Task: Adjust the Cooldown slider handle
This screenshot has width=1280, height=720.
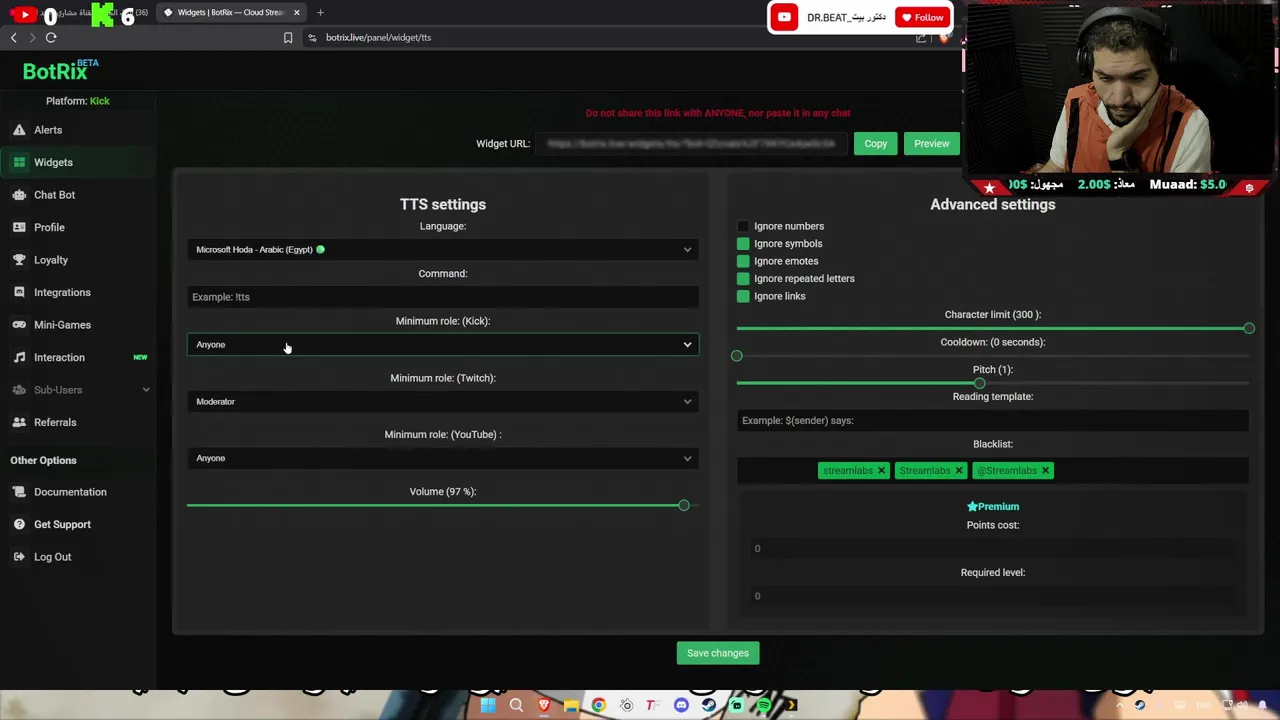Action: point(737,356)
